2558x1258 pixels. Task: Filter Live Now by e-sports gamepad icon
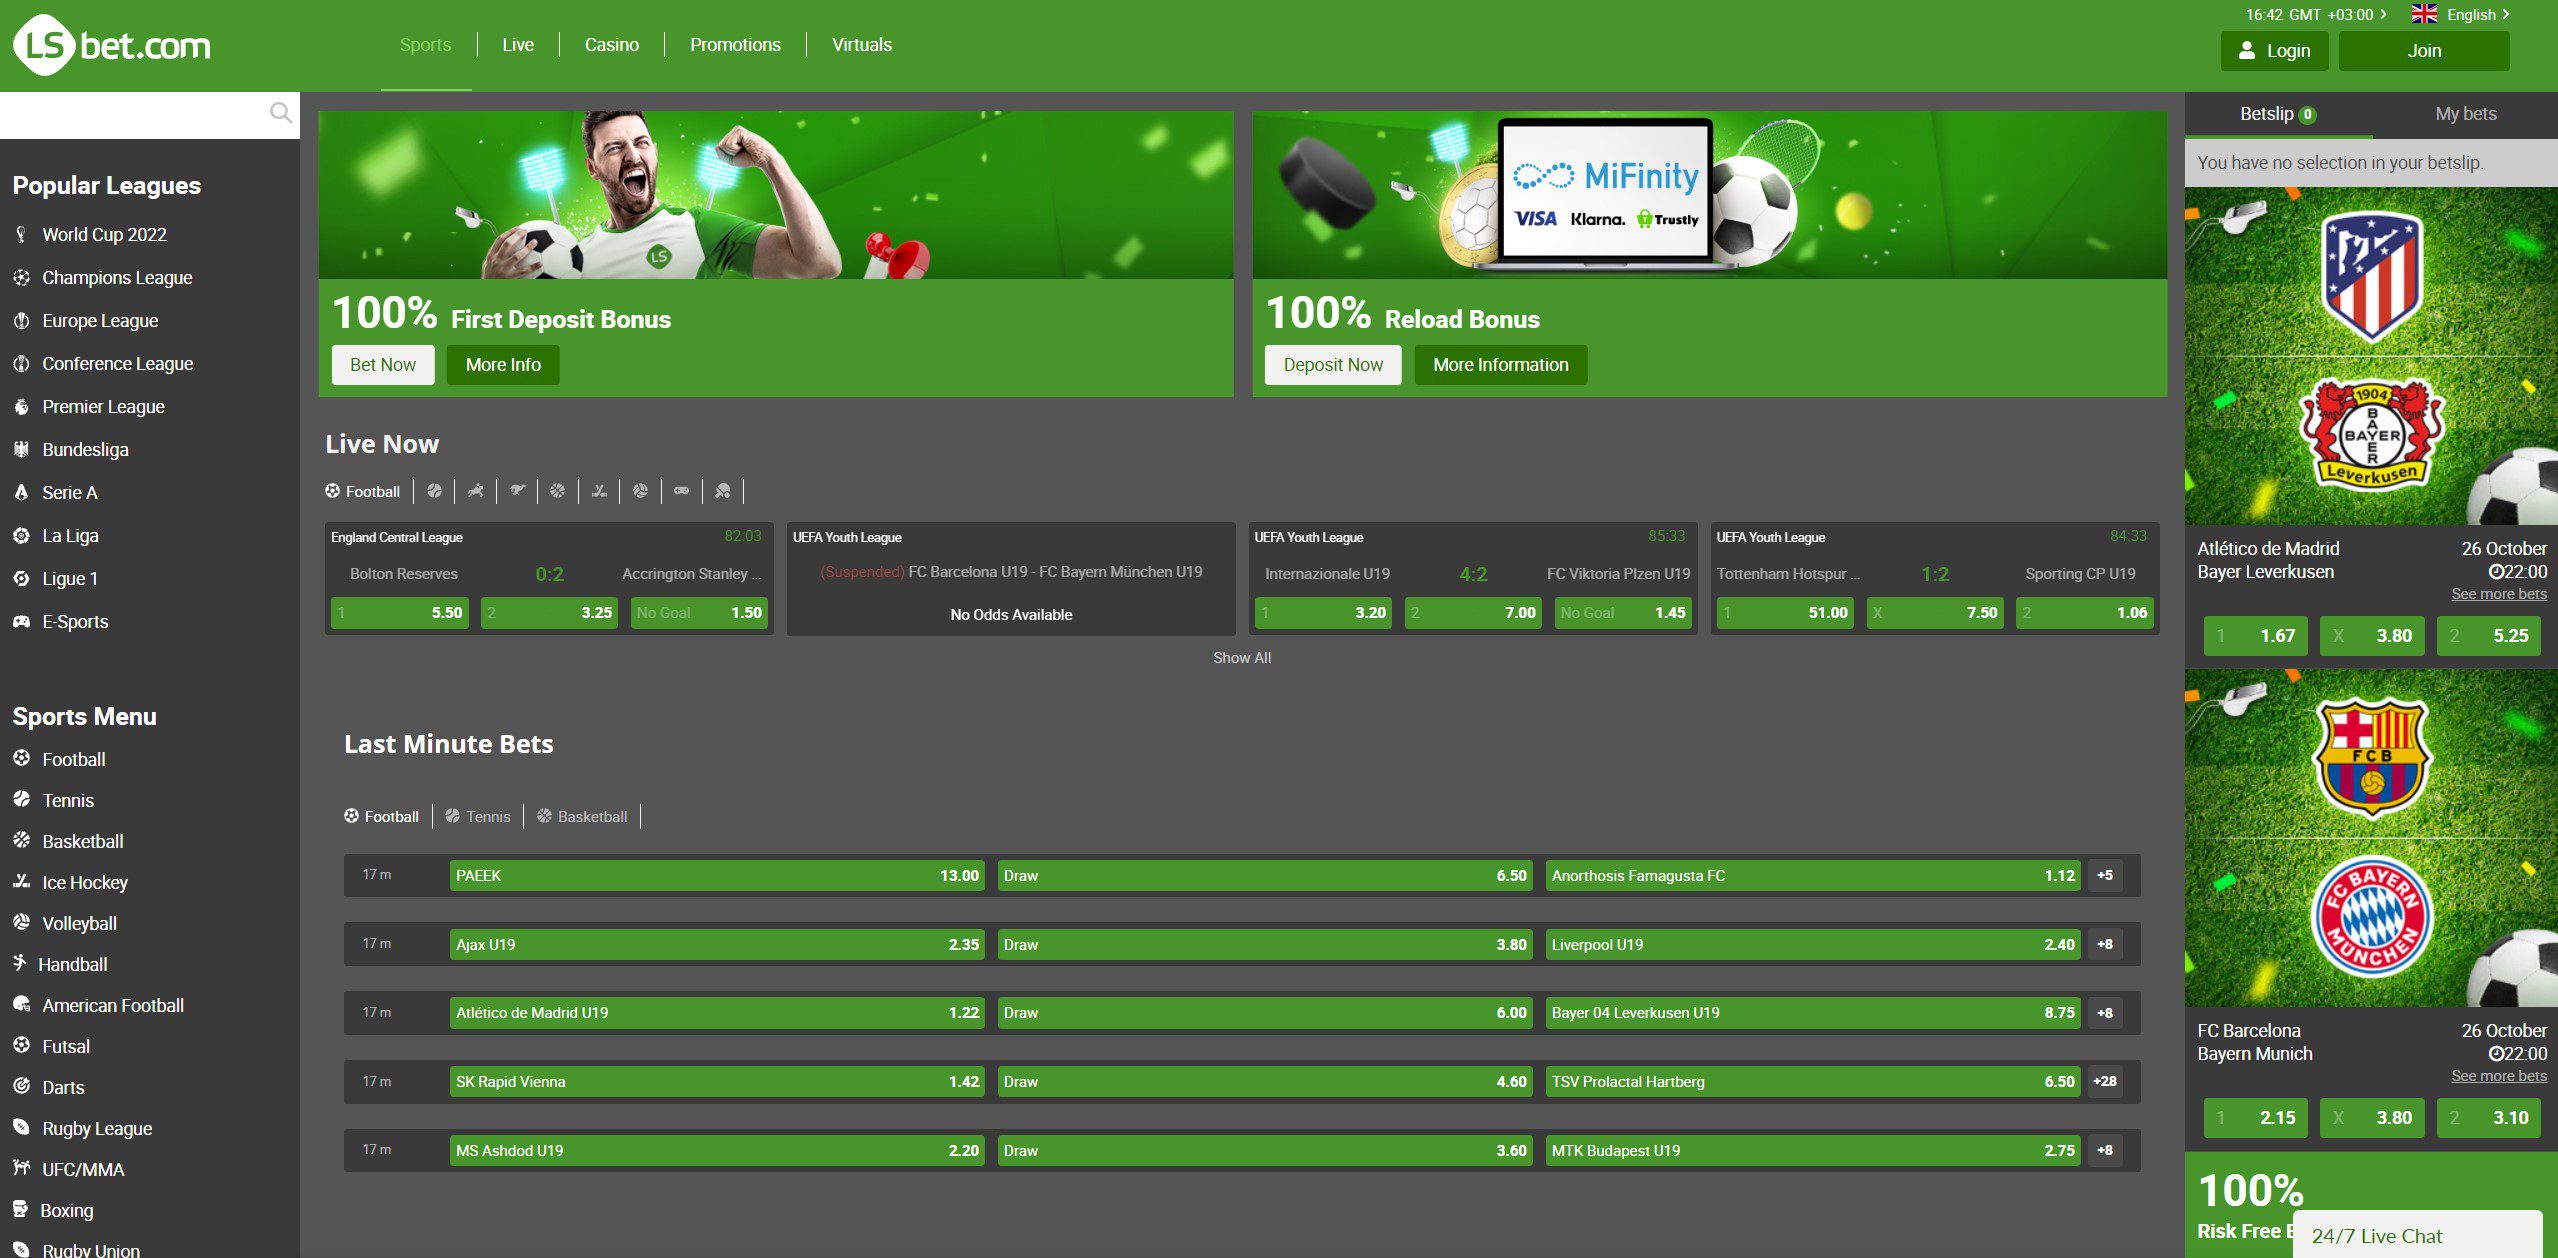click(681, 491)
